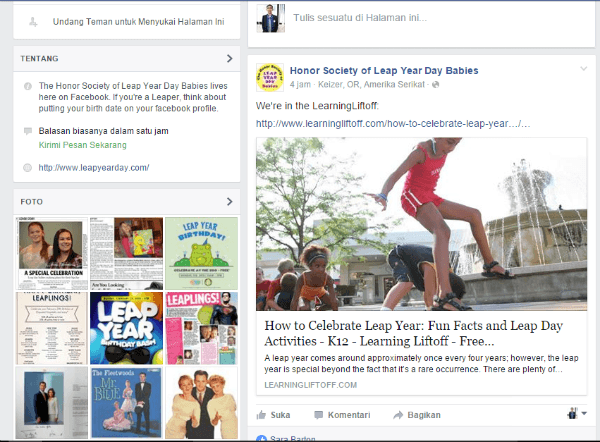Click the Keizer, OR location link
This screenshot has height=442, width=600.
click(371, 85)
